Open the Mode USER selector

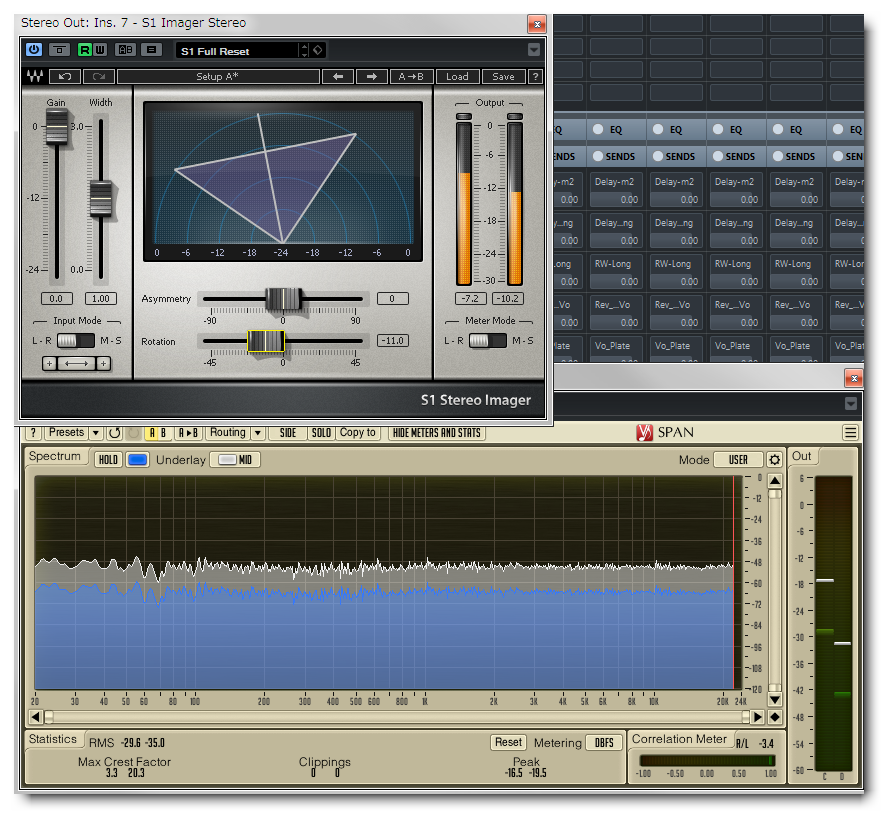tap(738, 460)
